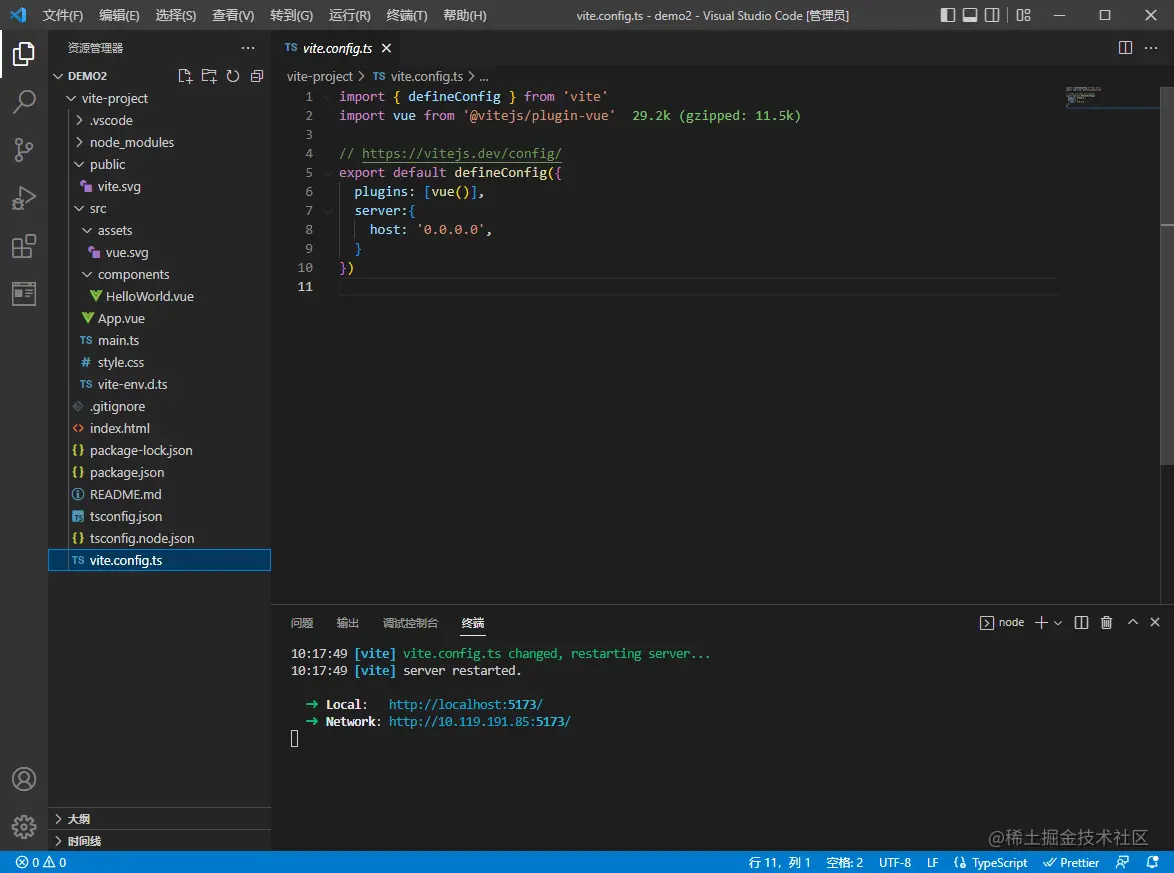The image size is (1174, 873).
Task: Open the Source Control view
Action: point(24,150)
